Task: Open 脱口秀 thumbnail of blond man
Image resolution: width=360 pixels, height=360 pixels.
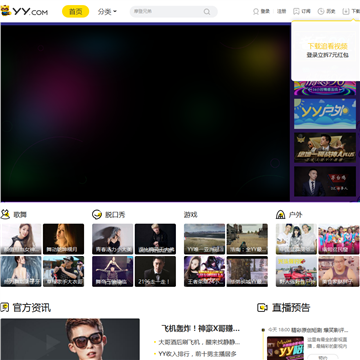Action: click(x=155, y=239)
